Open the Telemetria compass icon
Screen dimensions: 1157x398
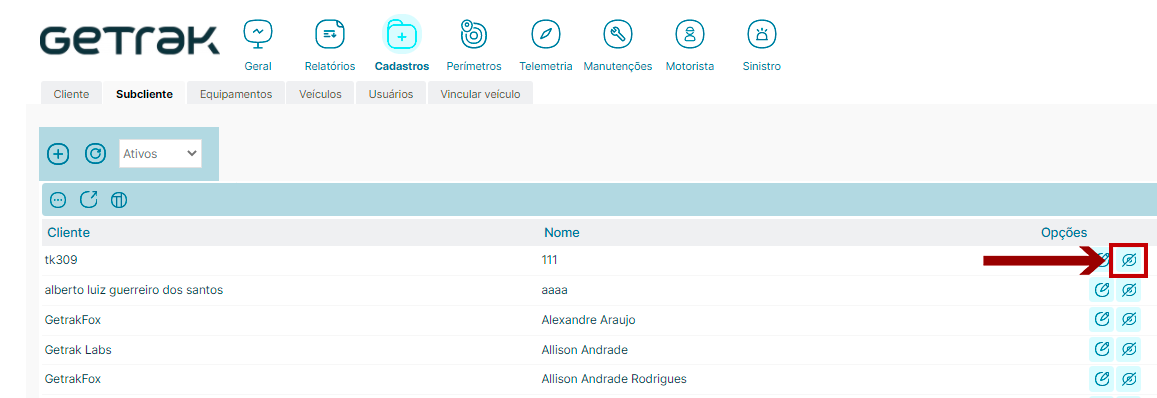(545, 34)
